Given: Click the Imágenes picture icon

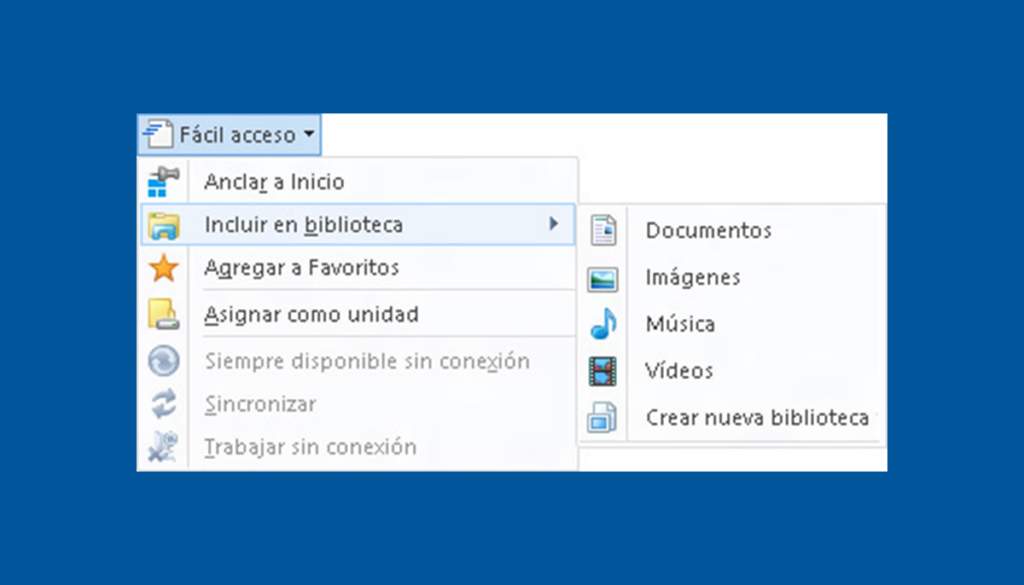Looking at the screenshot, I should click(x=603, y=277).
